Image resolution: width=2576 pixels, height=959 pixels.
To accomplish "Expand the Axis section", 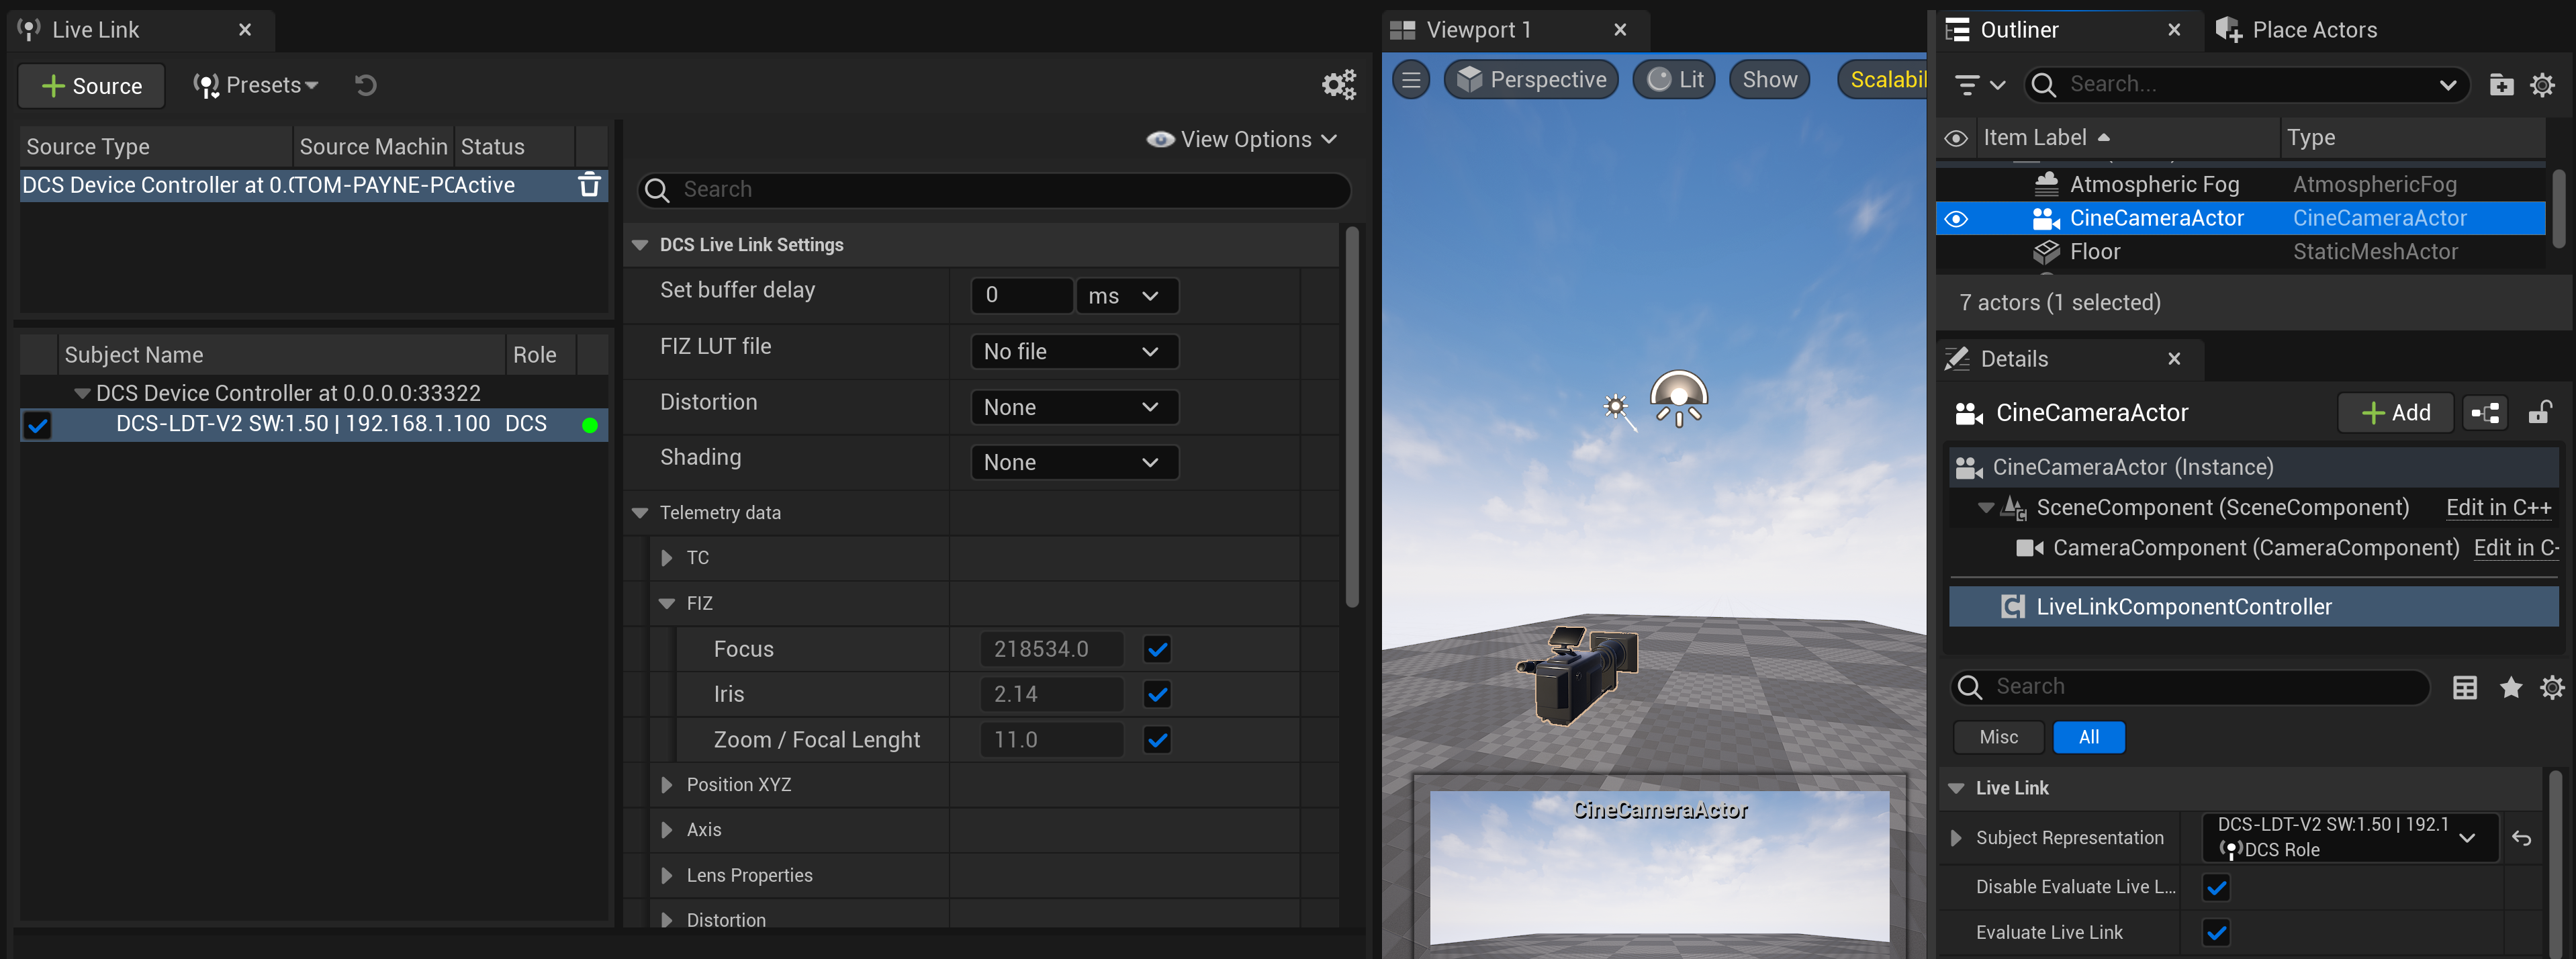I will pyautogui.click(x=667, y=830).
